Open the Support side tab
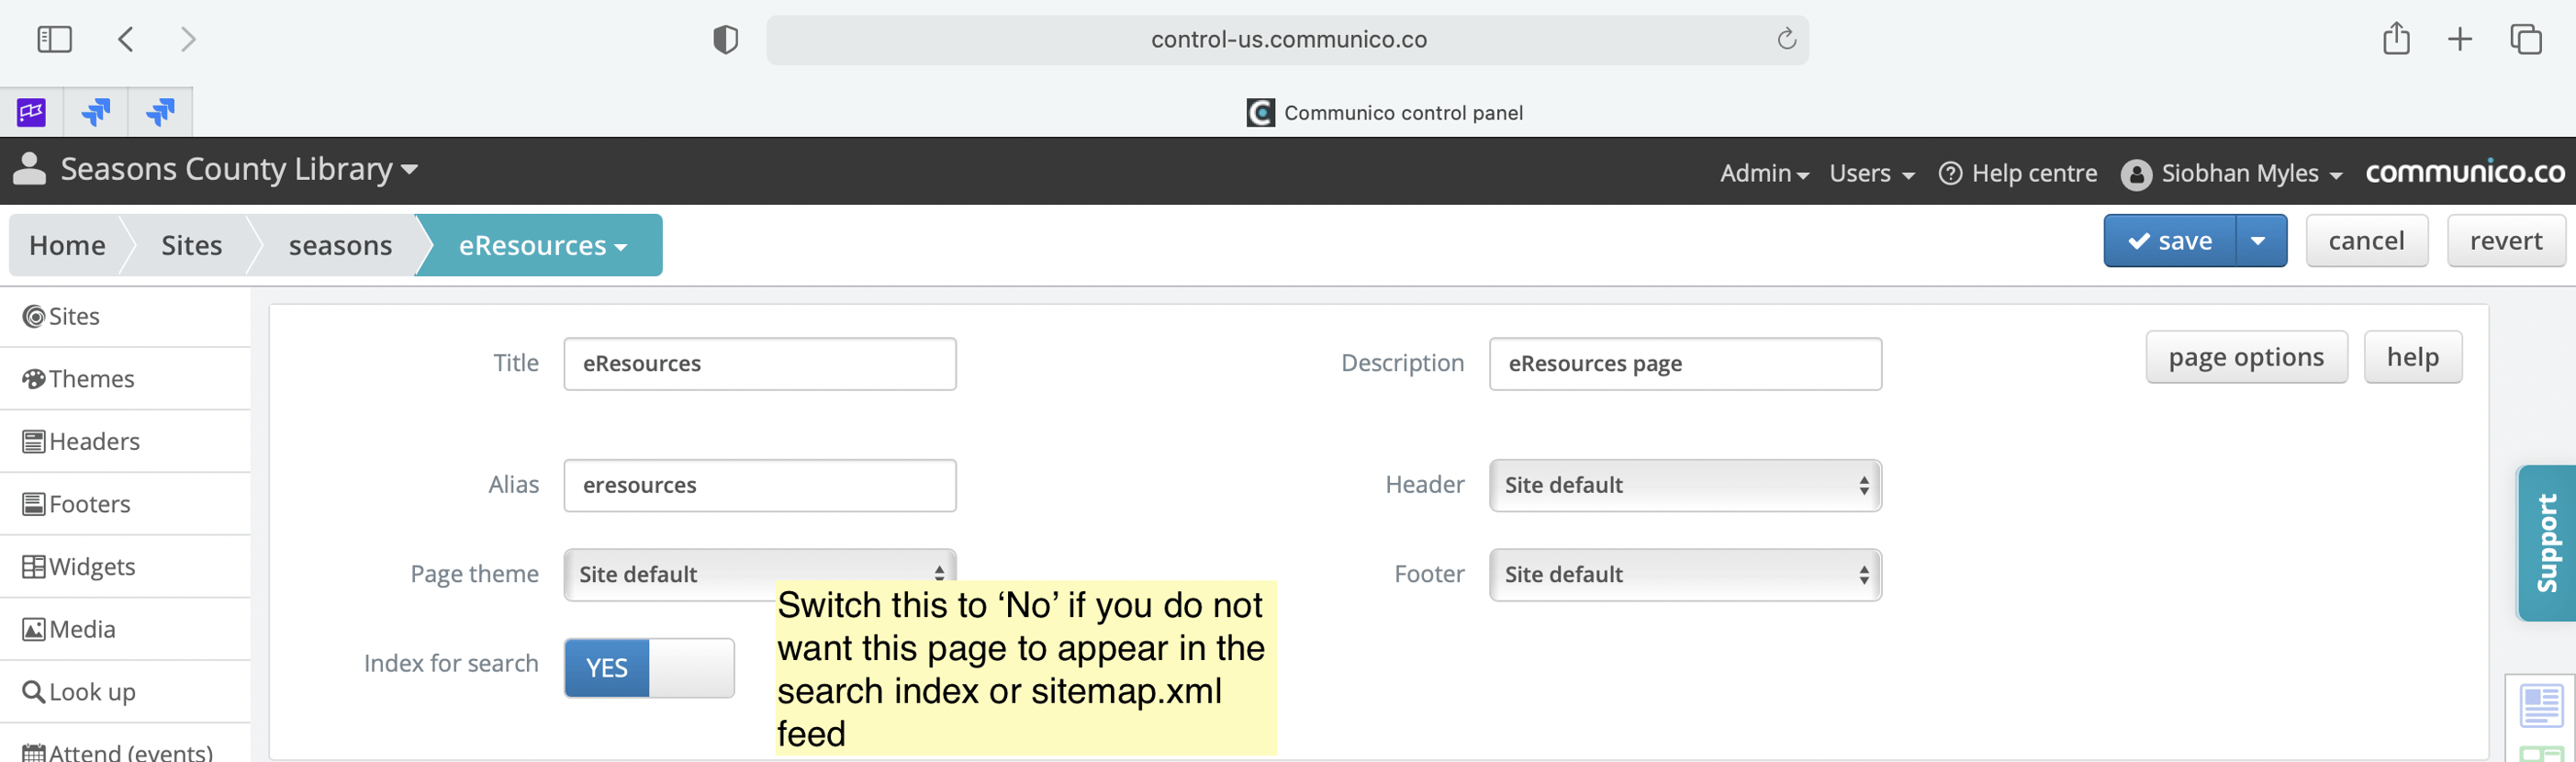The width and height of the screenshot is (2576, 762). [x=2546, y=543]
